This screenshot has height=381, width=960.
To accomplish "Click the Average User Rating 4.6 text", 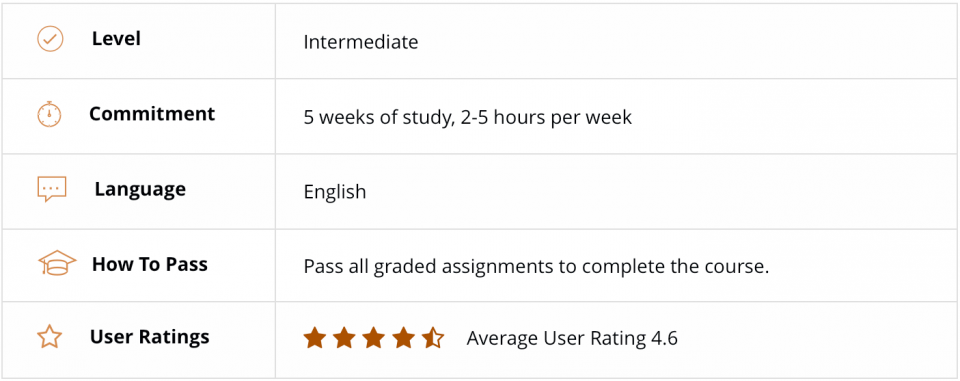I will (572, 338).
